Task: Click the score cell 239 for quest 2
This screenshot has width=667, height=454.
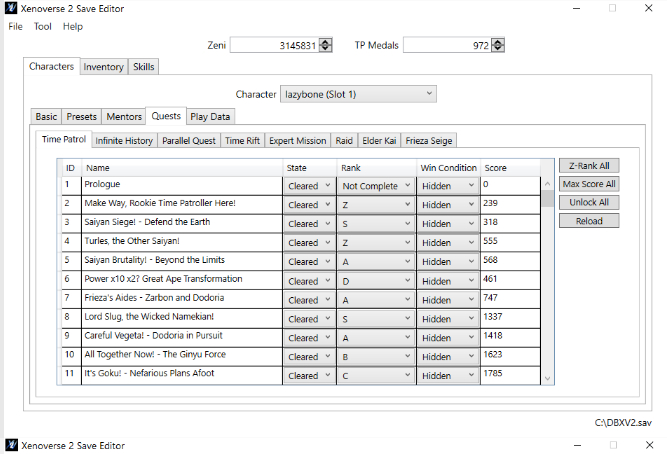Action: coord(510,203)
